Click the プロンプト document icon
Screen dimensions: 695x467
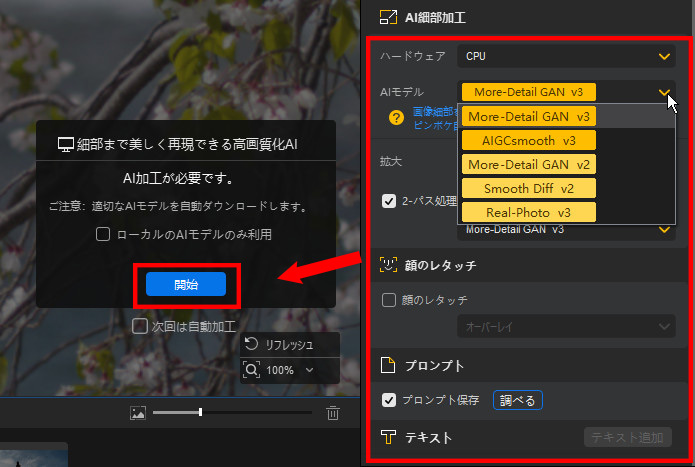coord(388,365)
